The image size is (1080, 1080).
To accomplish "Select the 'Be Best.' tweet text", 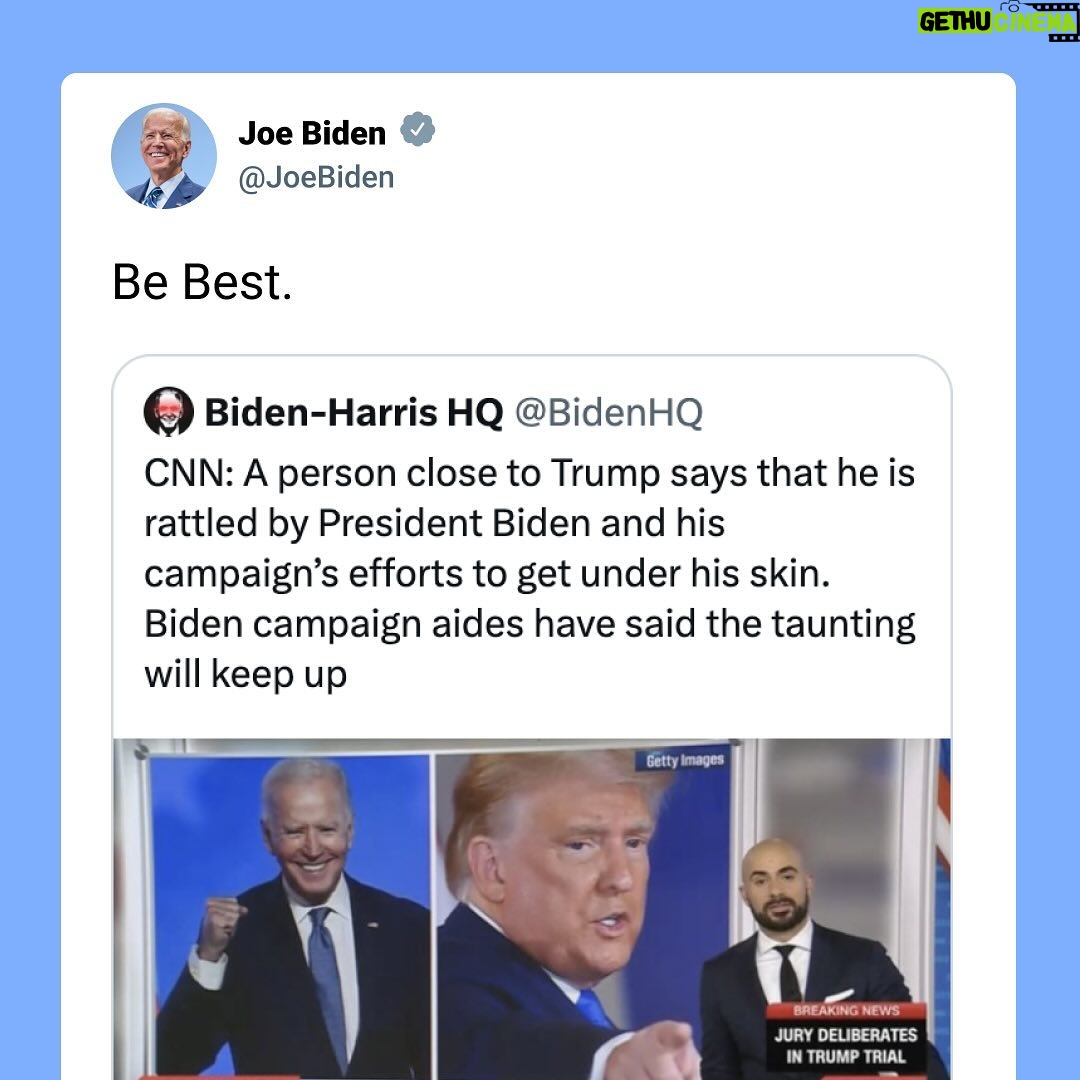I will pos(202,282).
